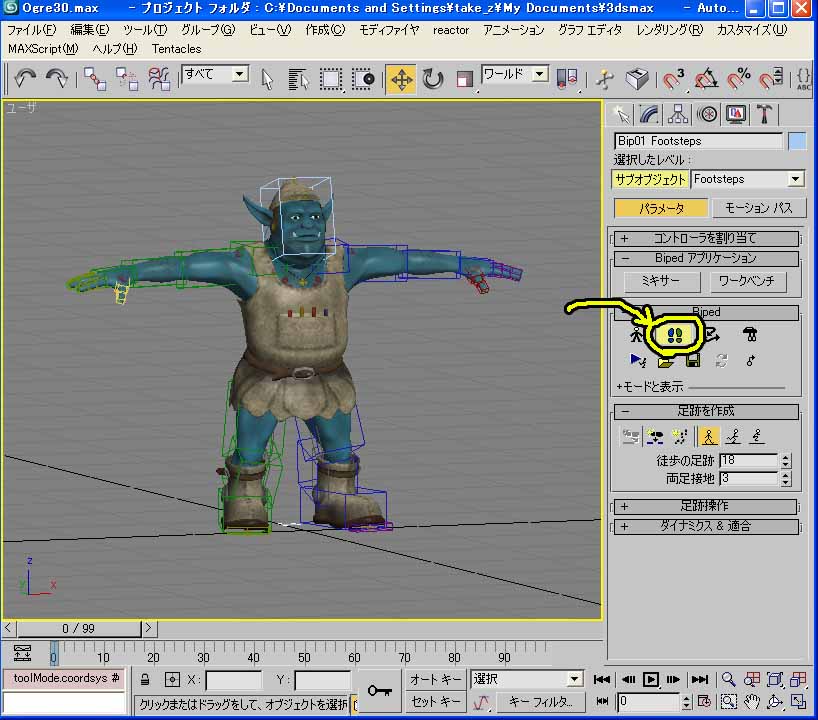This screenshot has width=818, height=720.
Task: Open the MAXScript(M) menu
Action: click(43, 49)
